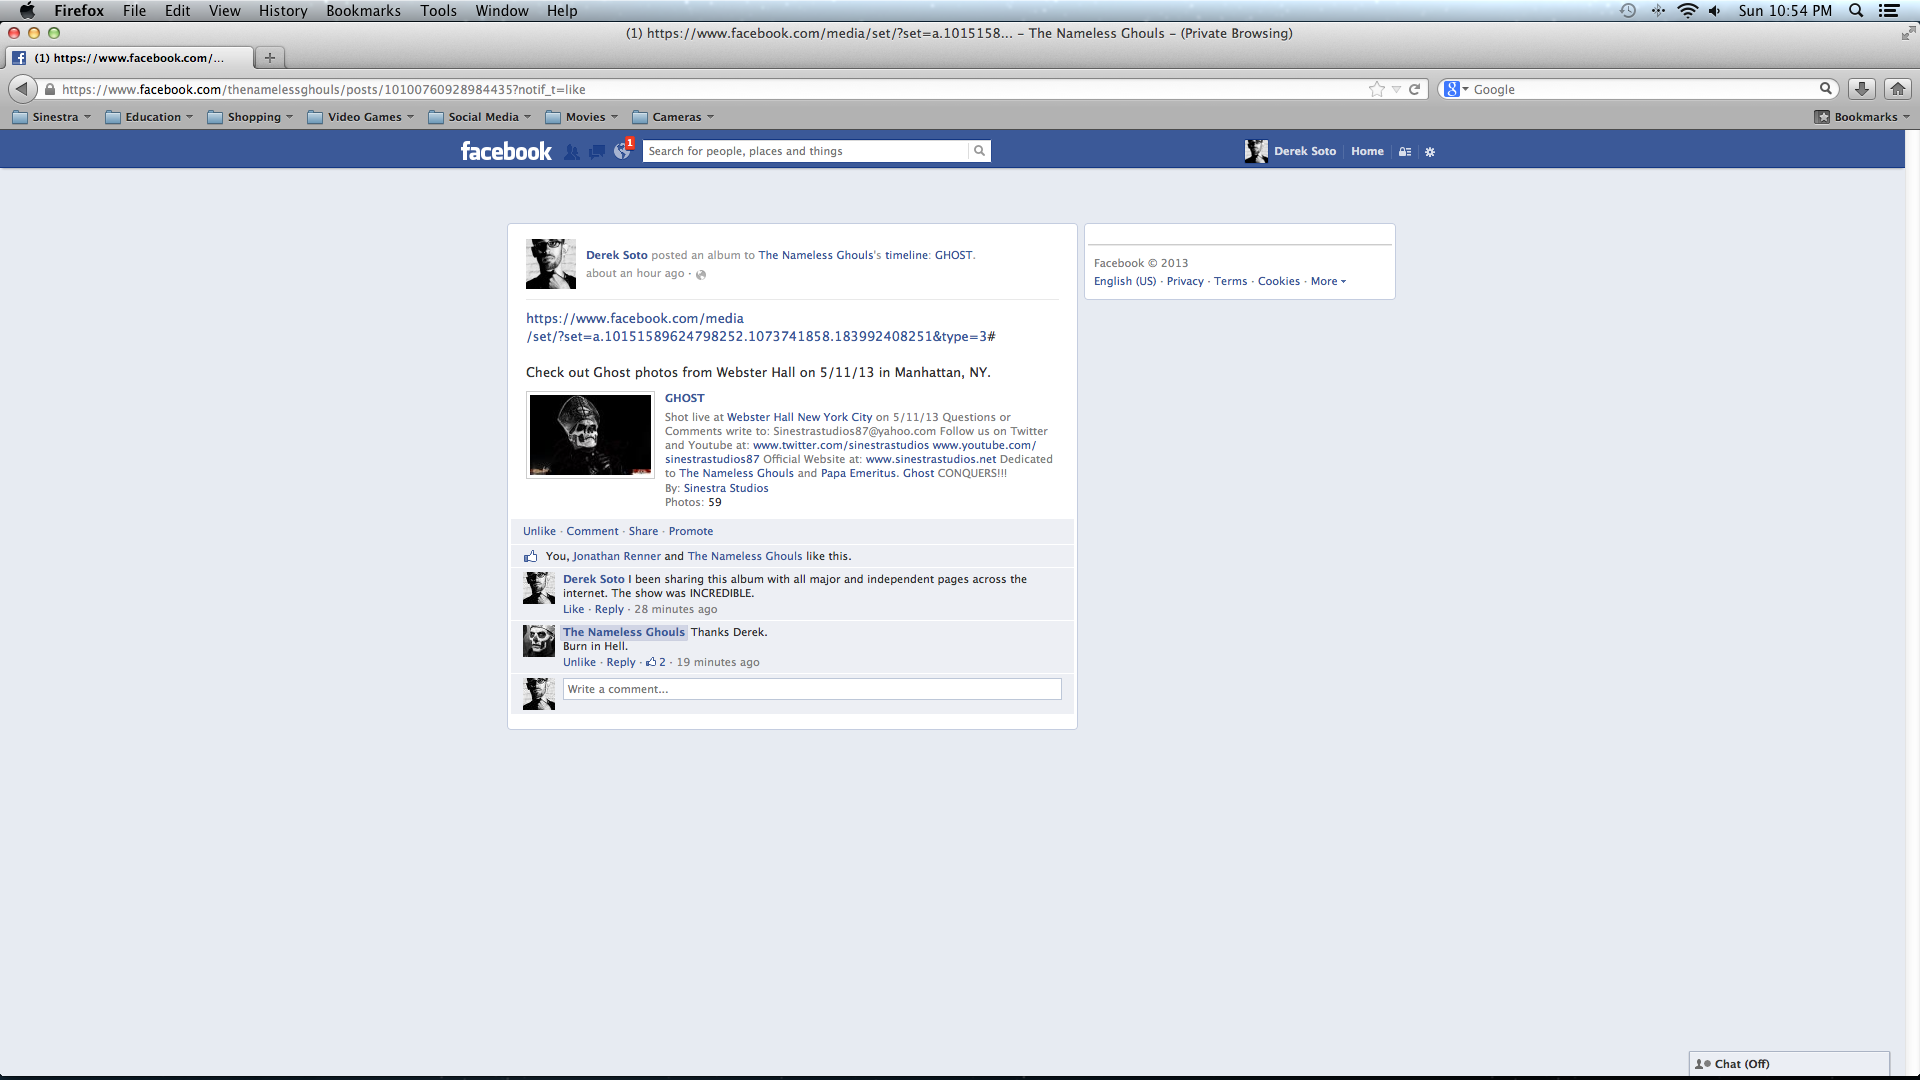Expand the Video Games bookmarks folder
1920x1080 pixels.
(360, 117)
